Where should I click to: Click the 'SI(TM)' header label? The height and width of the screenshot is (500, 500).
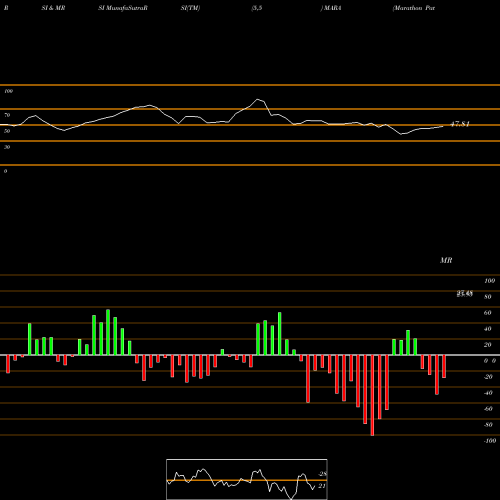tap(190, 8)
